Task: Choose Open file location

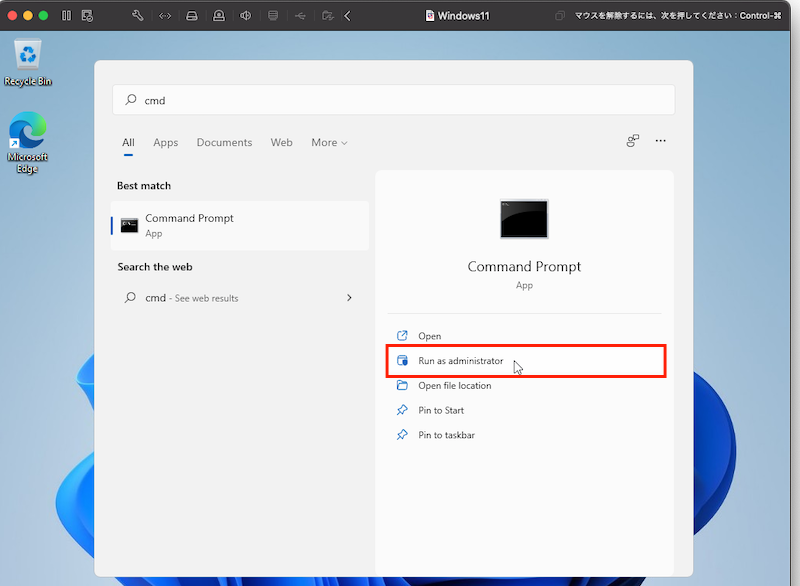Action: (524, 386)
